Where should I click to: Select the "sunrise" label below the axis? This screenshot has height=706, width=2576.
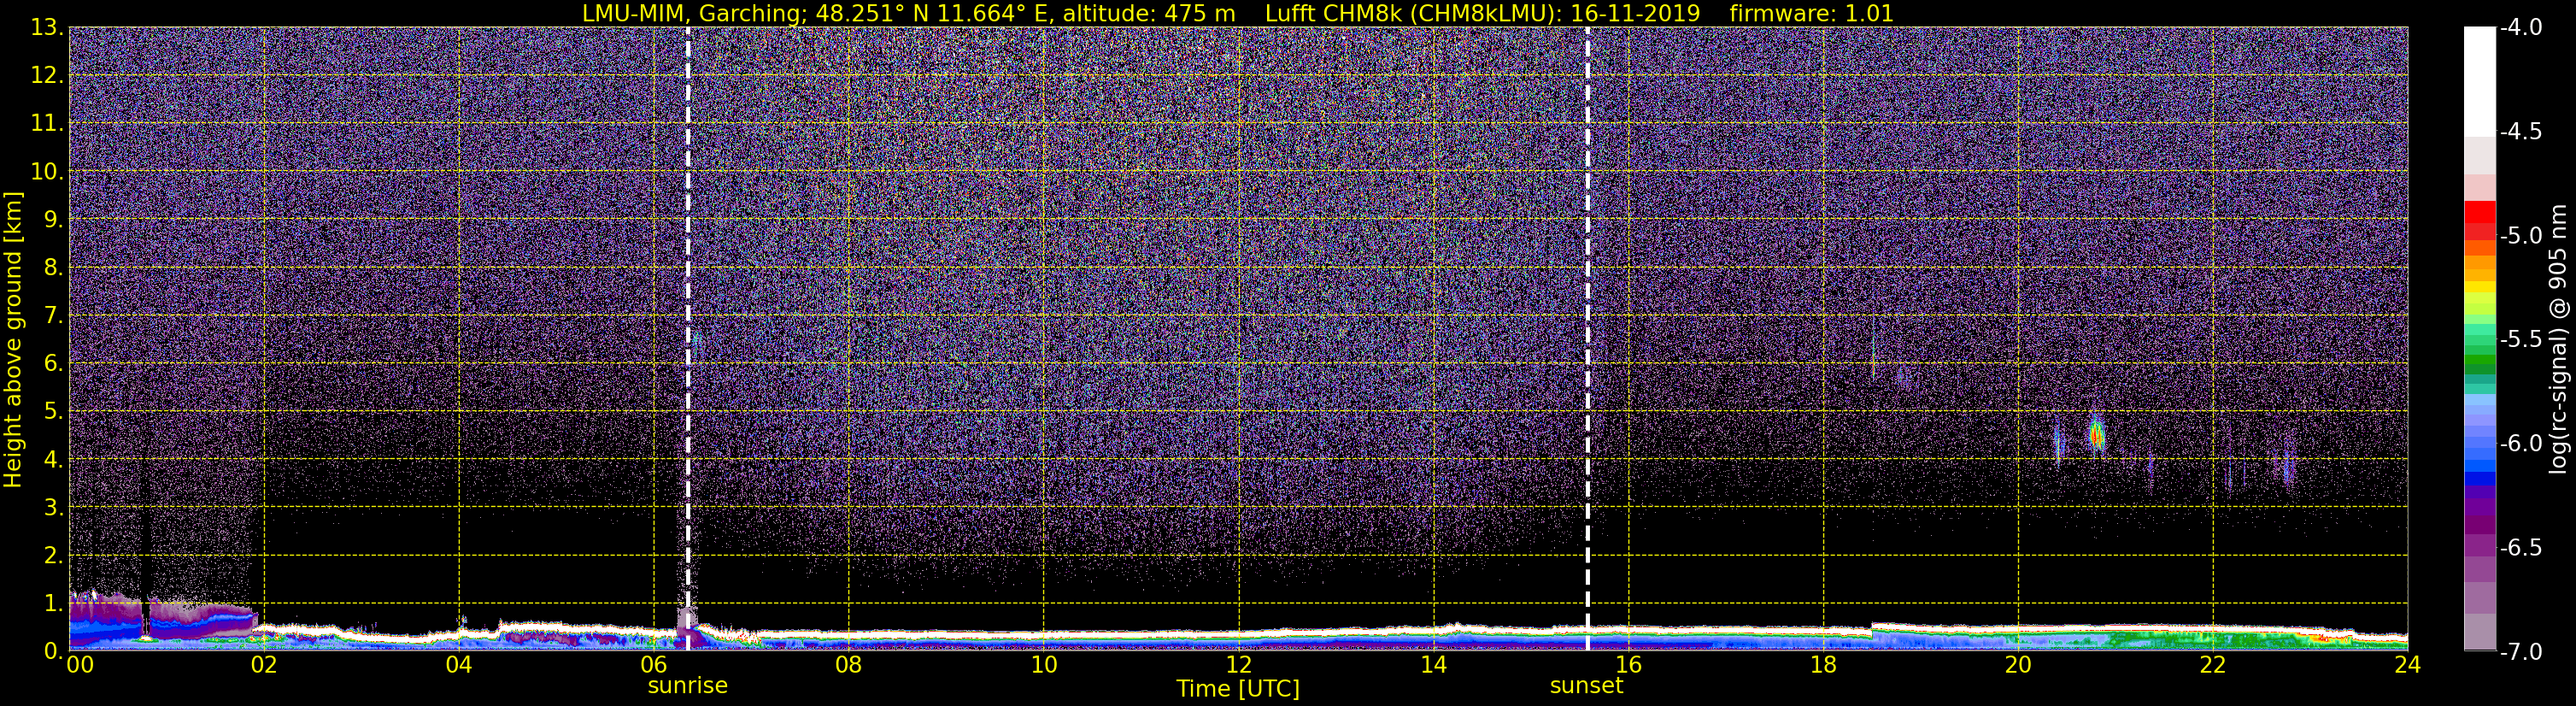point(688,686)
